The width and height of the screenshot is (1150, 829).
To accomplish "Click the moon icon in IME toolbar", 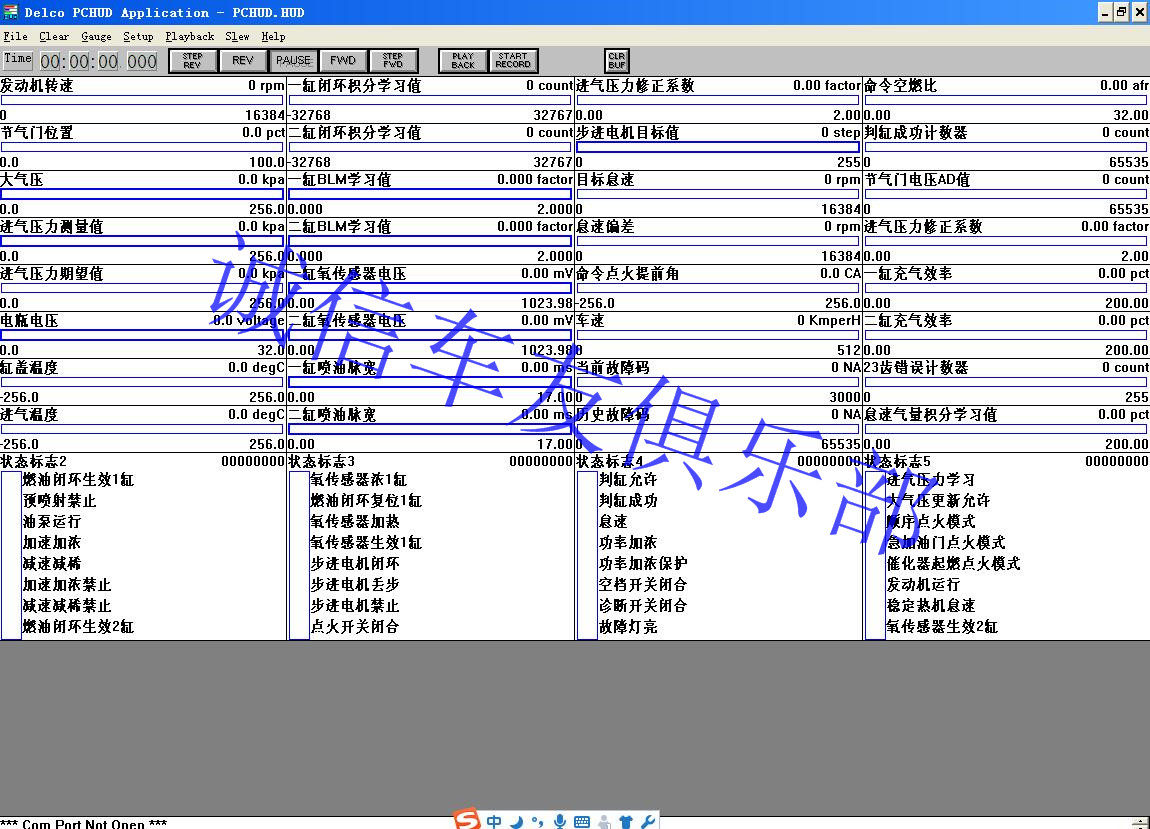I will pos(516,822).
